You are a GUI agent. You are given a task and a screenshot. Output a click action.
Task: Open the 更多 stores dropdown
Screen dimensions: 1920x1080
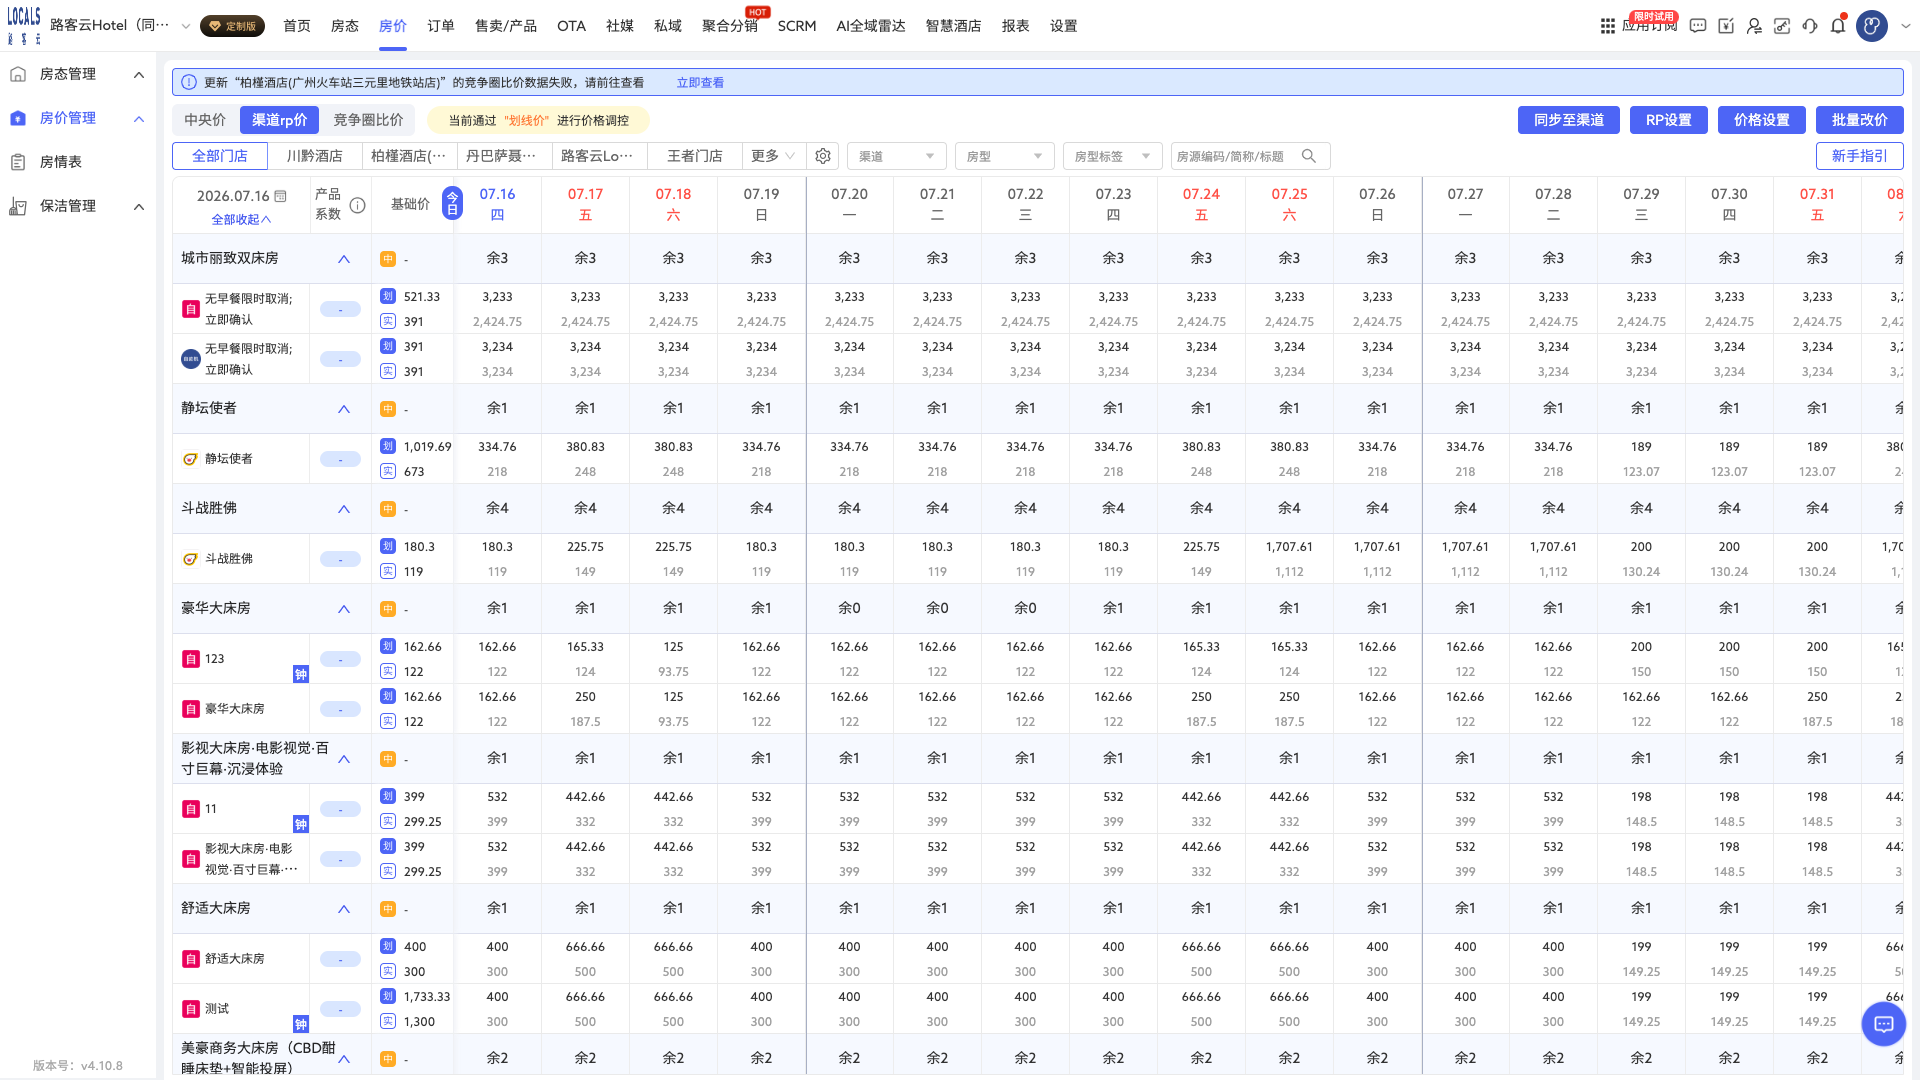[773, 156]
